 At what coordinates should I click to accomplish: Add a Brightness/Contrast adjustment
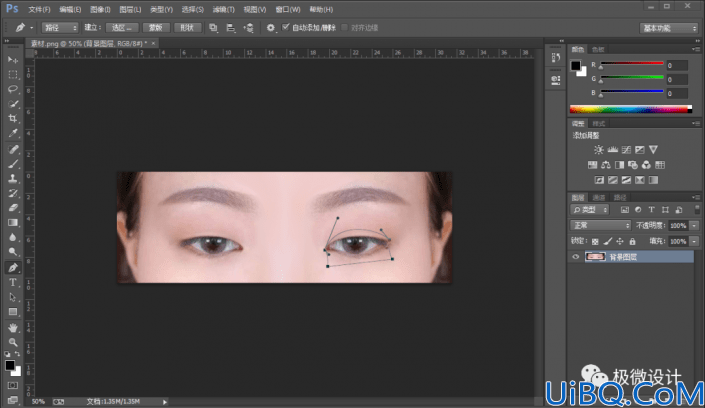pyautogui.click(x=598, y=150)
